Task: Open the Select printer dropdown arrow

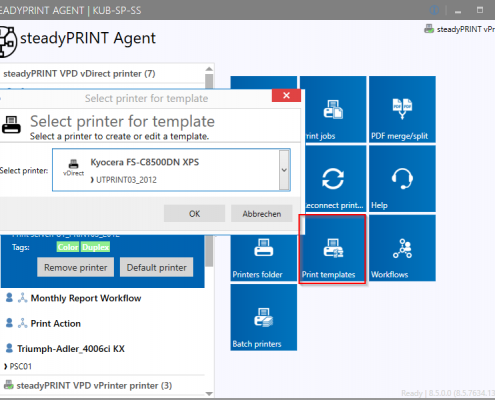Action: pos(284,170)
